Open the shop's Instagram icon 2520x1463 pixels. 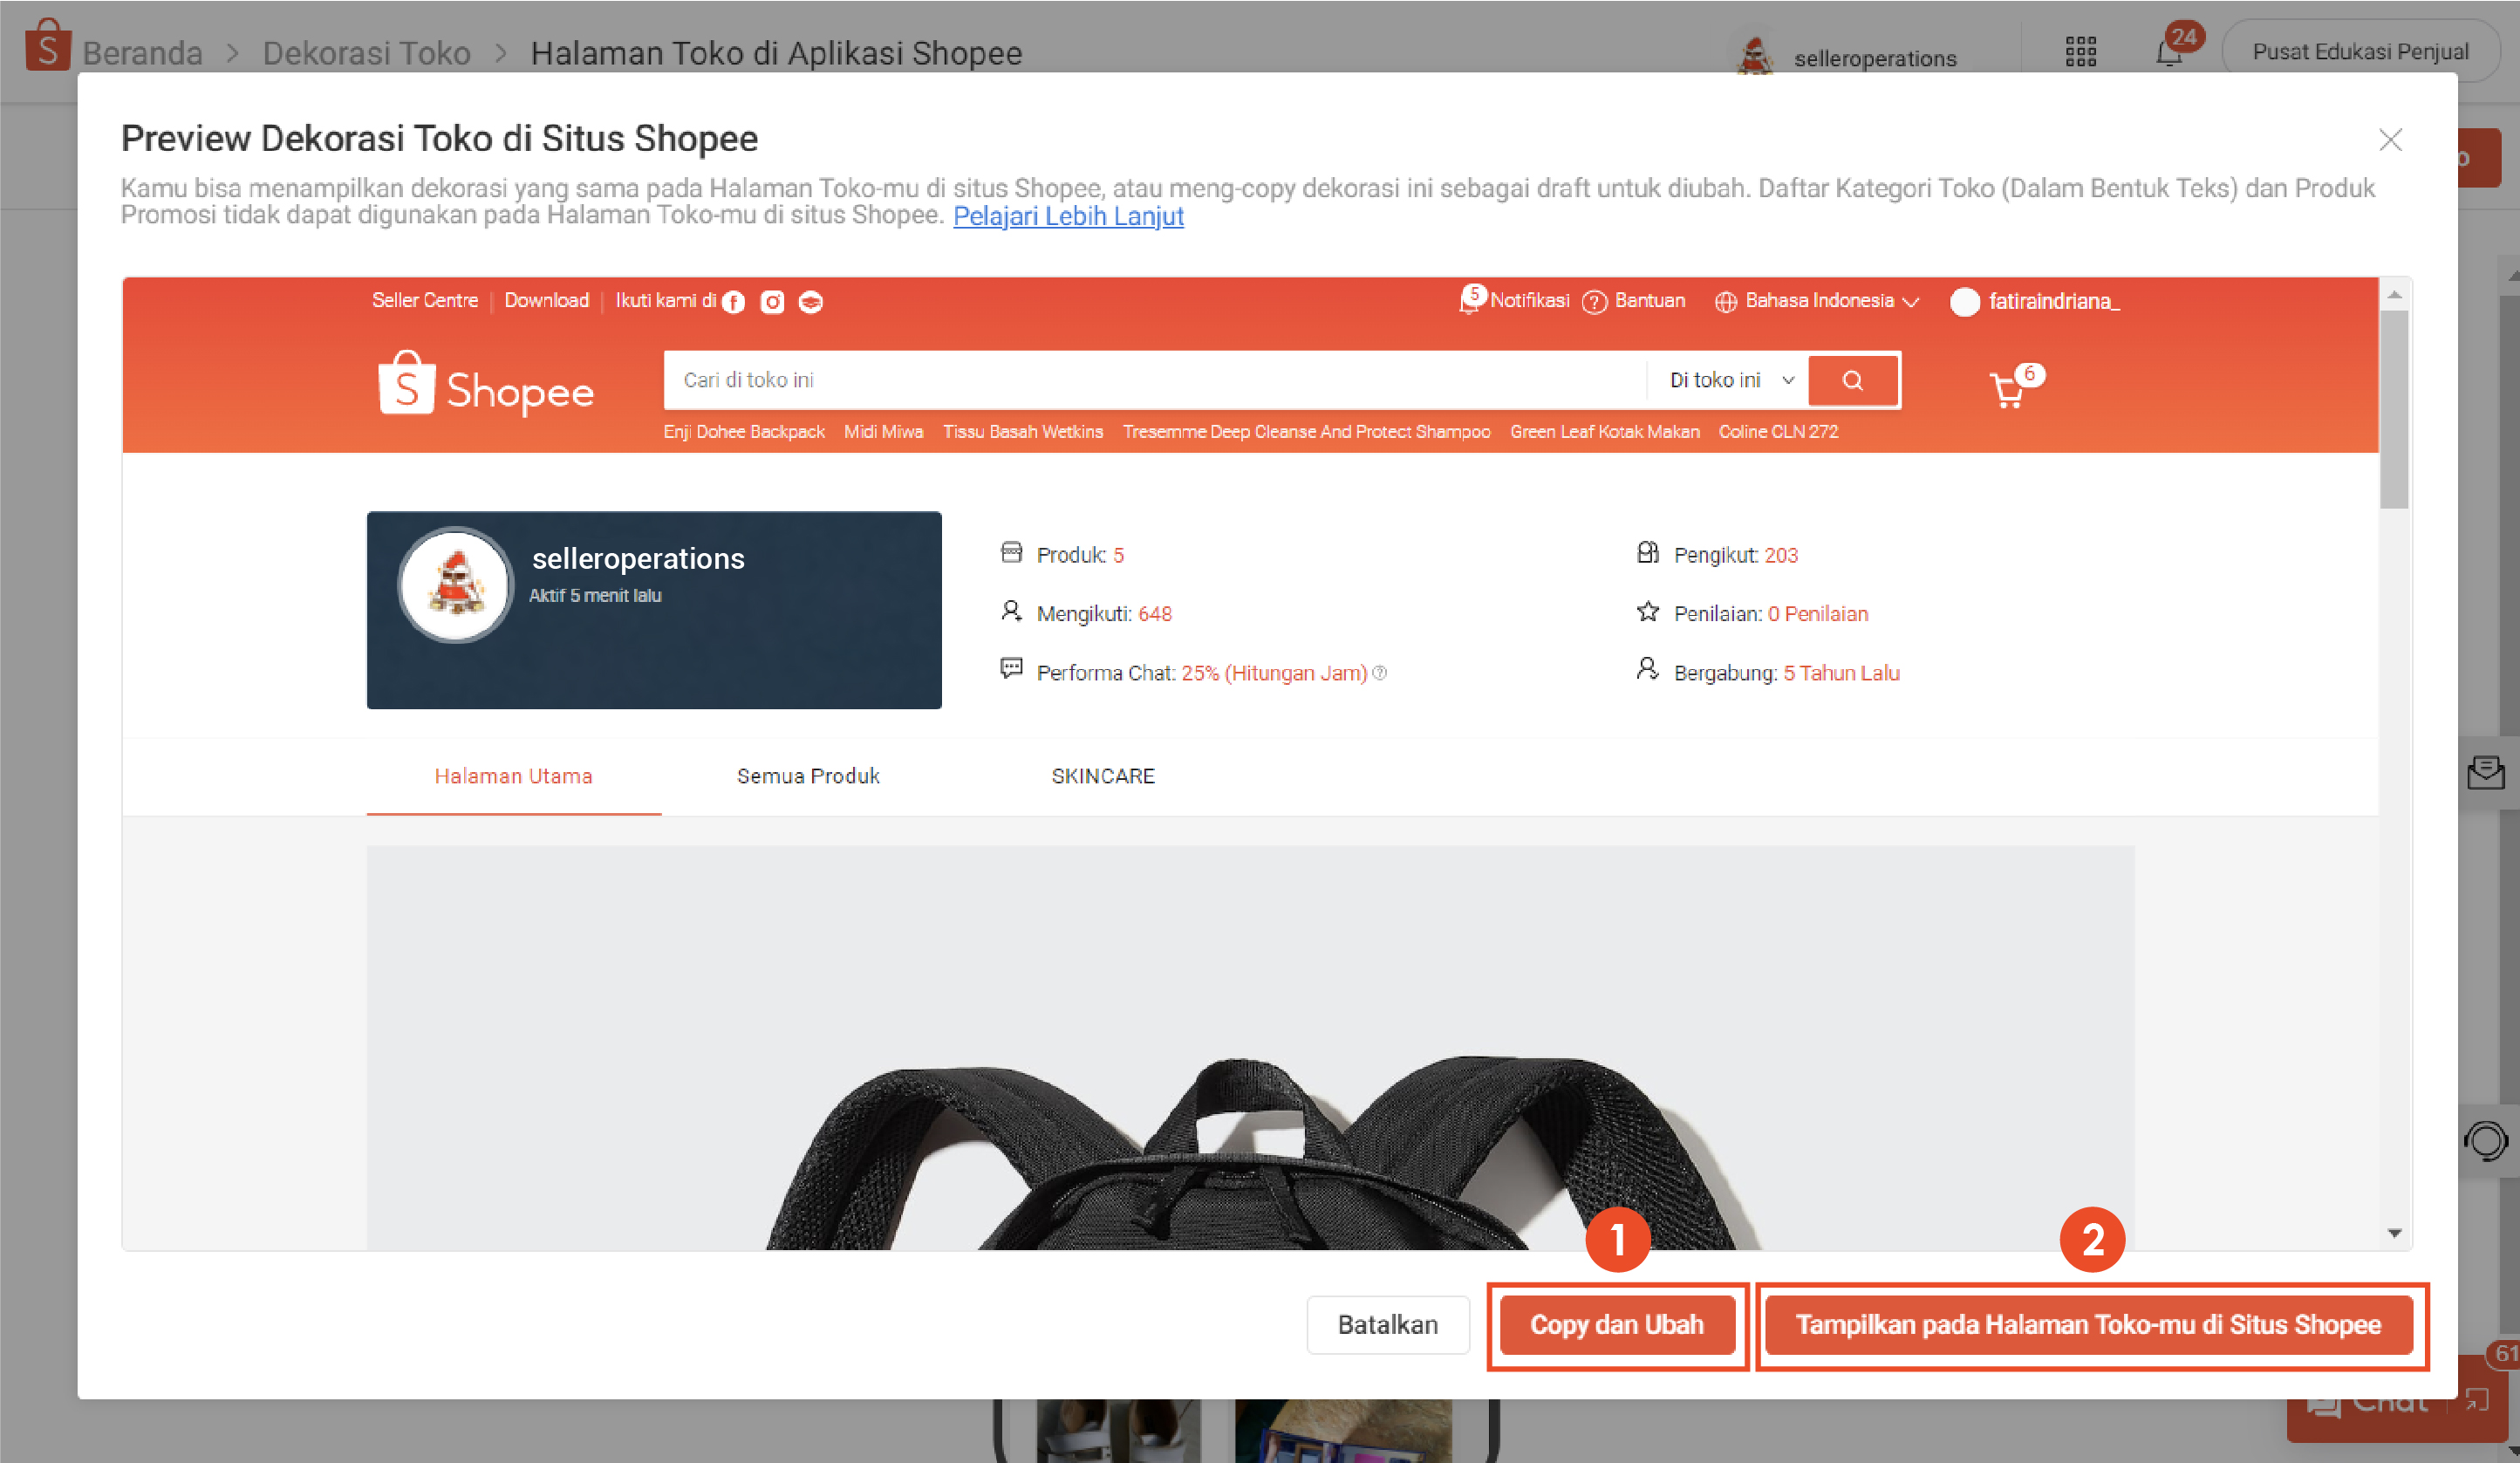pyautogui.click(x=772, y=301)
